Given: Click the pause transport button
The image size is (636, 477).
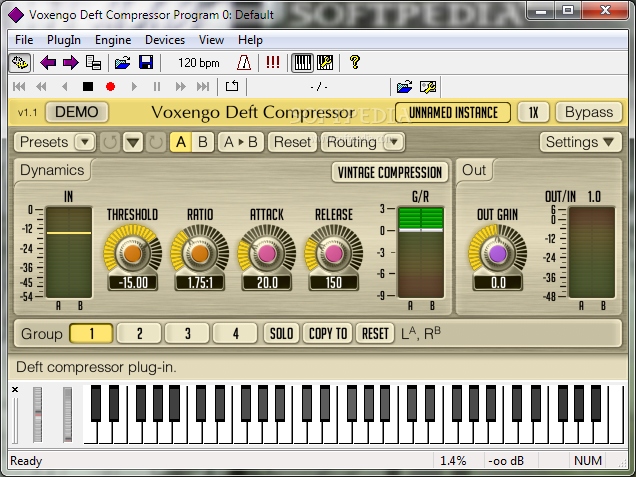Looking at the screenshot, I should tap(157, 86).
